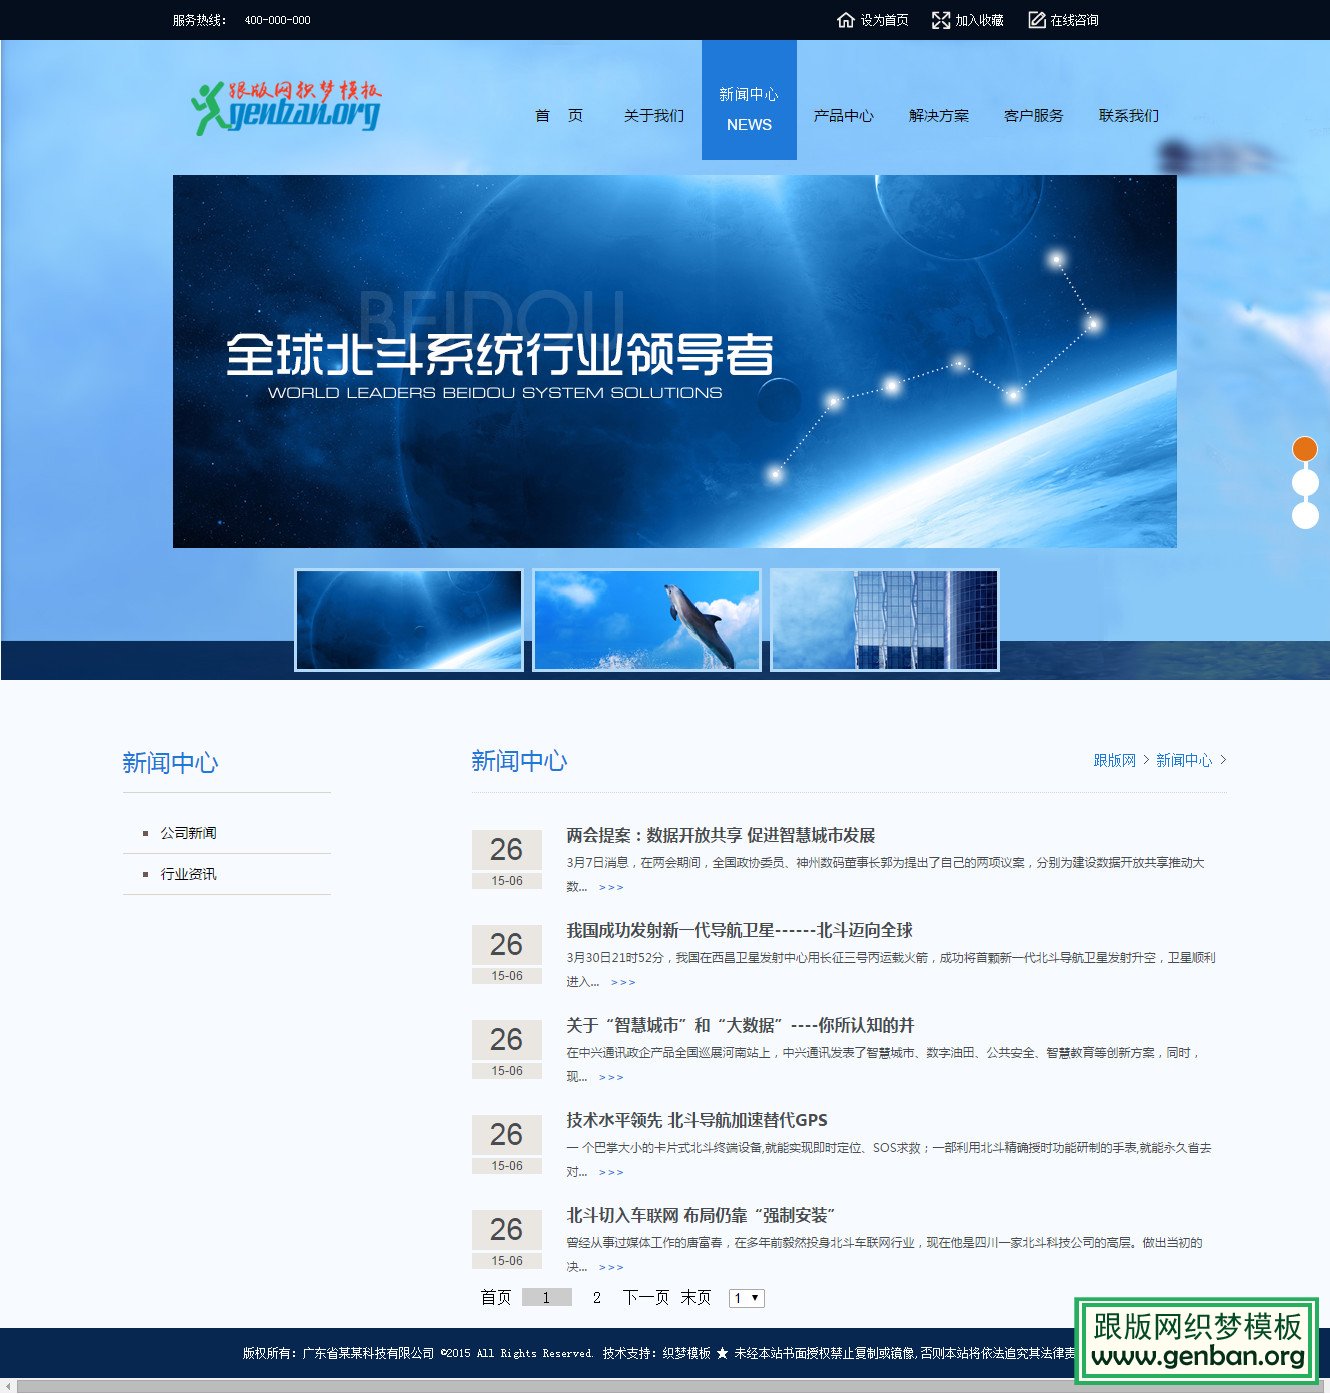This screenshot has width=1330, height=1394.
Task: Click the pen icon for 在线咨询
Action: pyautogui.click(x=1034, y=19)
